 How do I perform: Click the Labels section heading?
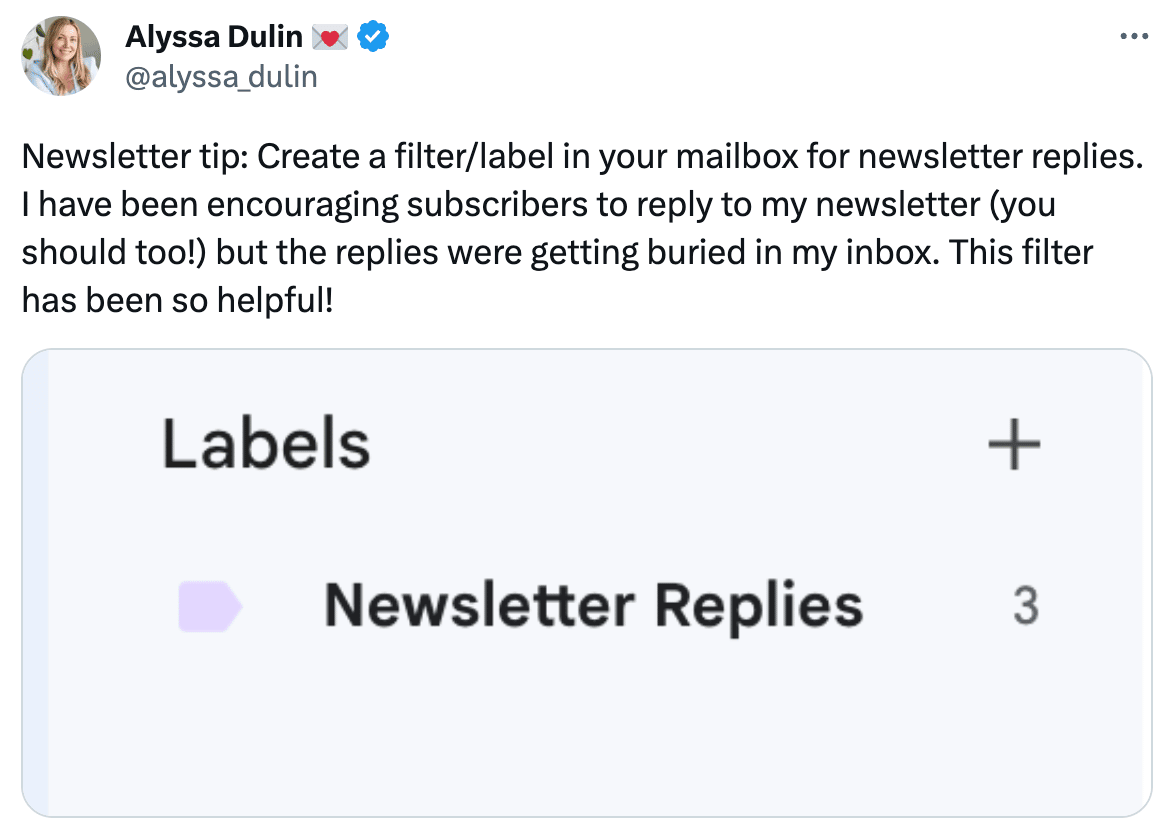click(x=266, y=444)
